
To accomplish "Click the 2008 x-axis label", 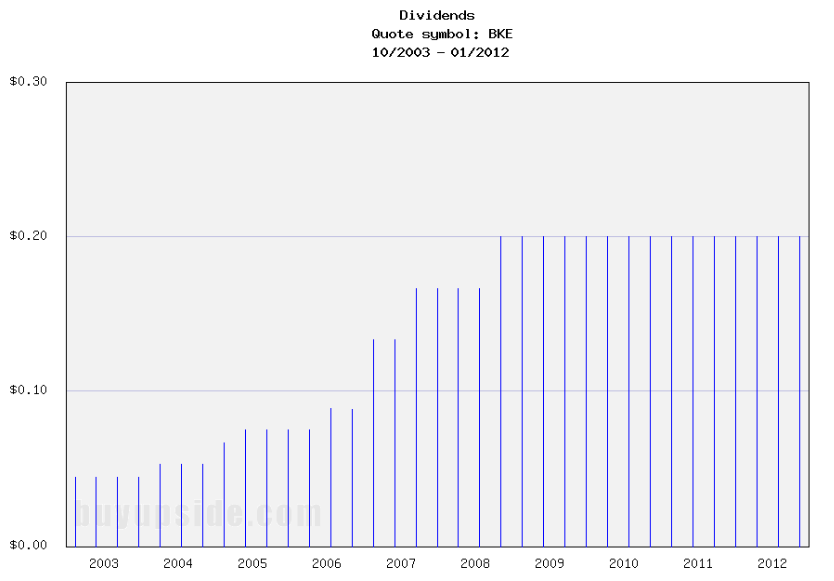I will (475, 563).
